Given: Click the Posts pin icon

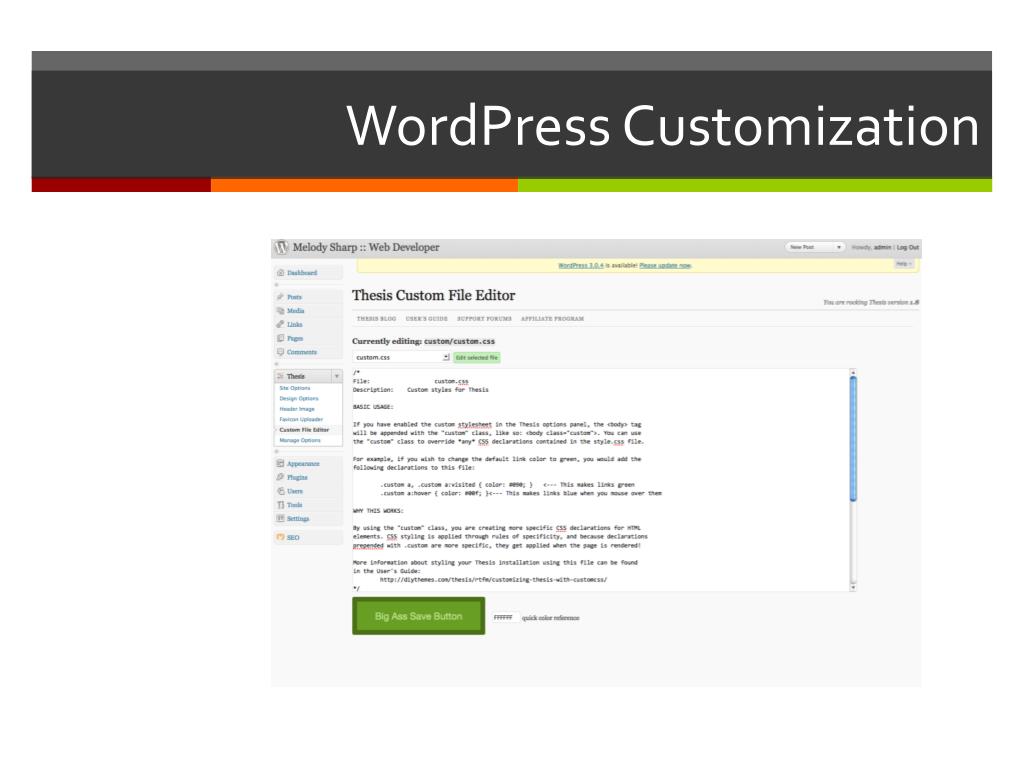Looking at the screenshot, I should (280, 297).
